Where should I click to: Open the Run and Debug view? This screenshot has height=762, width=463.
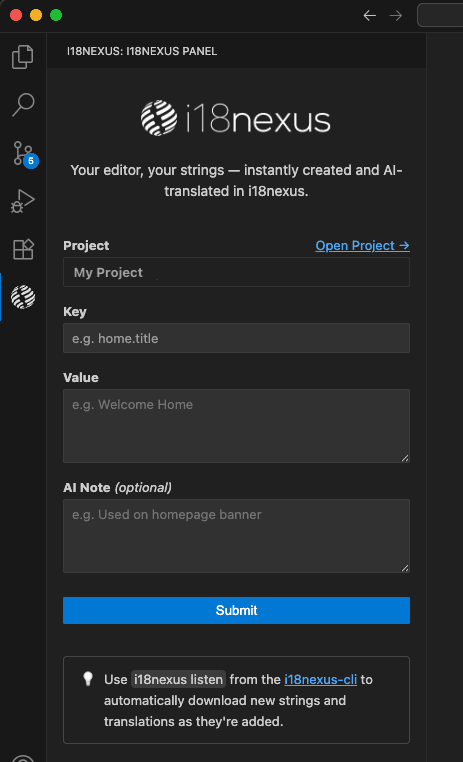pos(23,201)
